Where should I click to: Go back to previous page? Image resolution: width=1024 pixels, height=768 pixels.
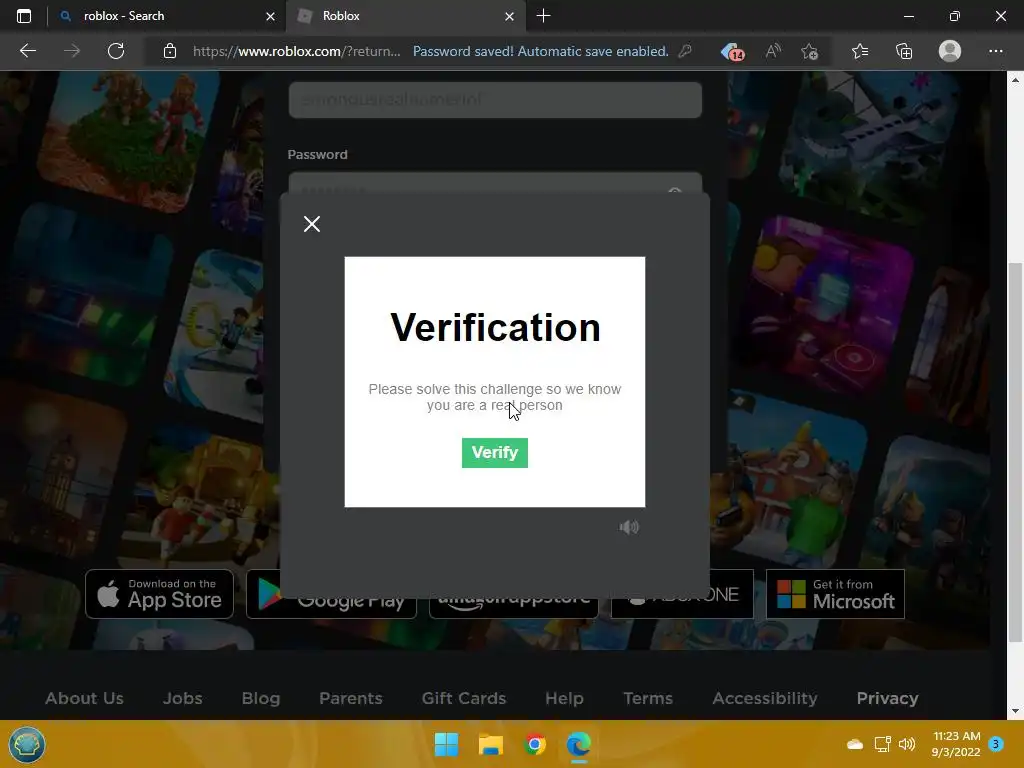(27, 51)
